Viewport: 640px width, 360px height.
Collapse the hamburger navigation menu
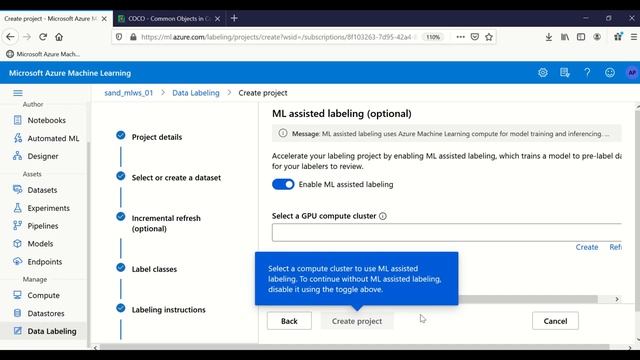point(18,93)
